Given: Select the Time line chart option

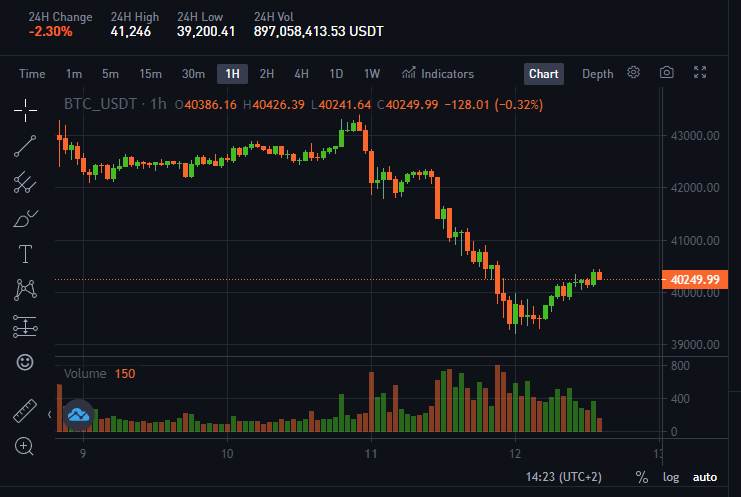Looking at the screenshot, I should coord(32,74).
